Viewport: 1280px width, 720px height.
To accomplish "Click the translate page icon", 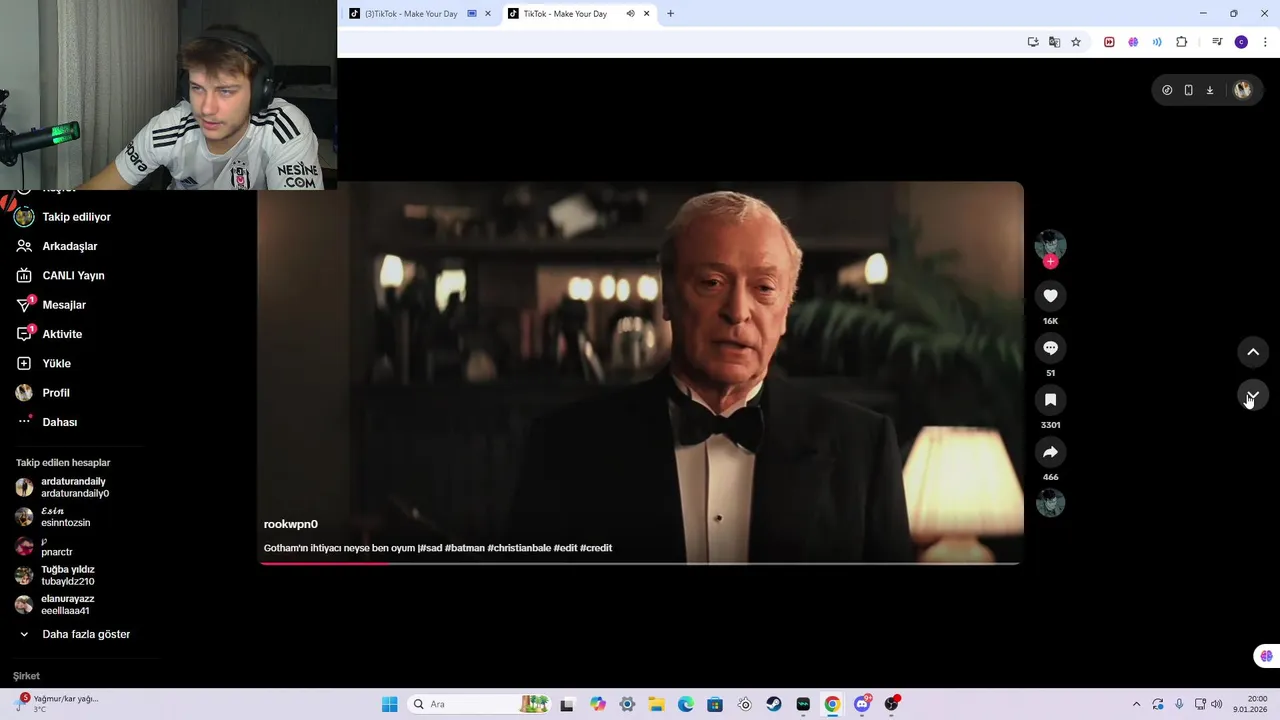I will pyautogui.click(x=1054, y=42).
